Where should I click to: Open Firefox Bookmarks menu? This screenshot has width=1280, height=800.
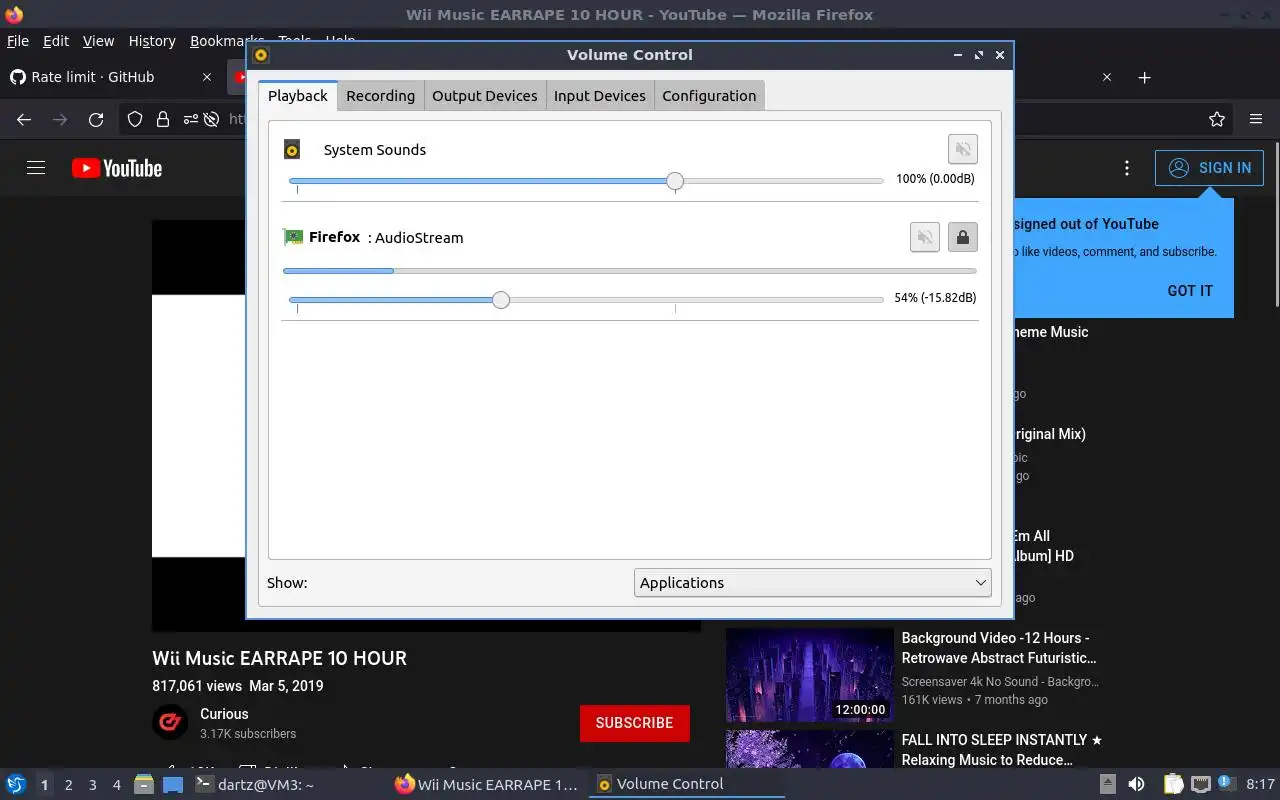tap(220, 41)
